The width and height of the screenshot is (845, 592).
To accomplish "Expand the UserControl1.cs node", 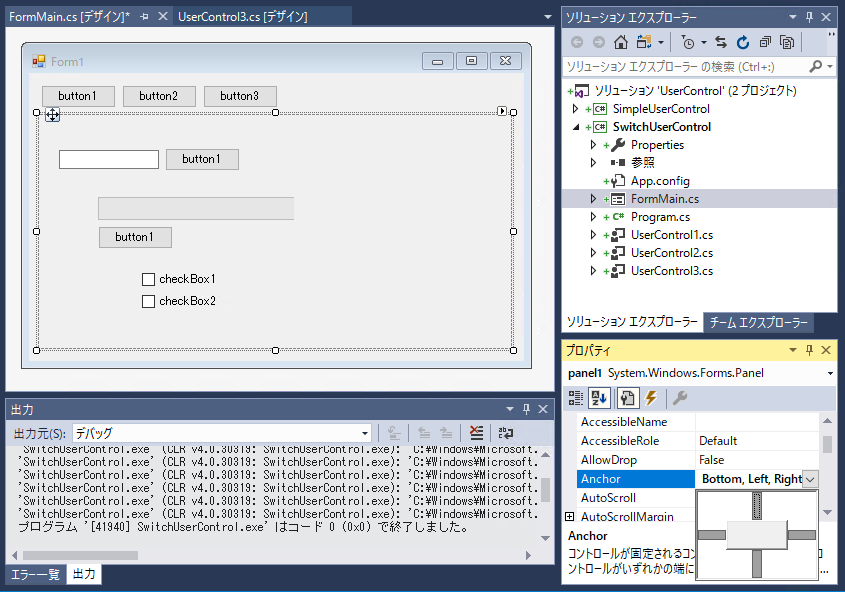I will coord(593,235).
